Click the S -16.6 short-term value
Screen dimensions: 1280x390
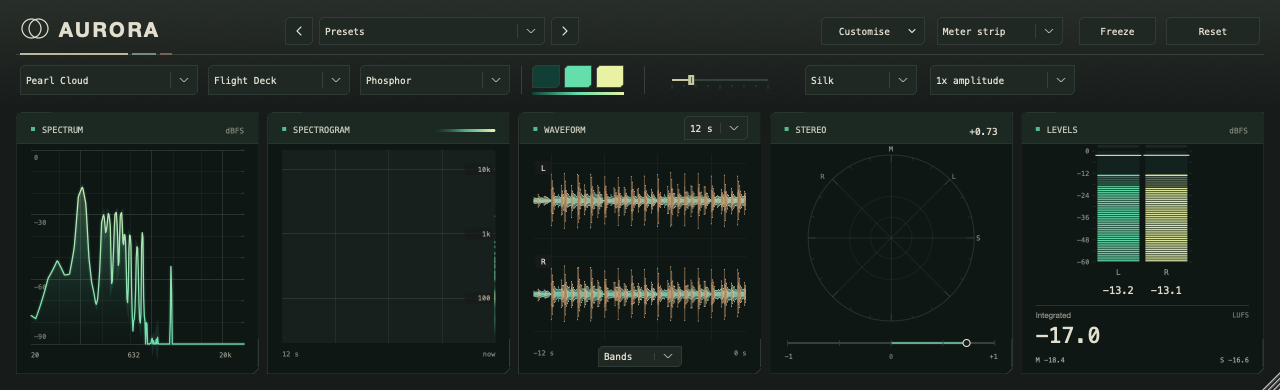point(1233,360)
